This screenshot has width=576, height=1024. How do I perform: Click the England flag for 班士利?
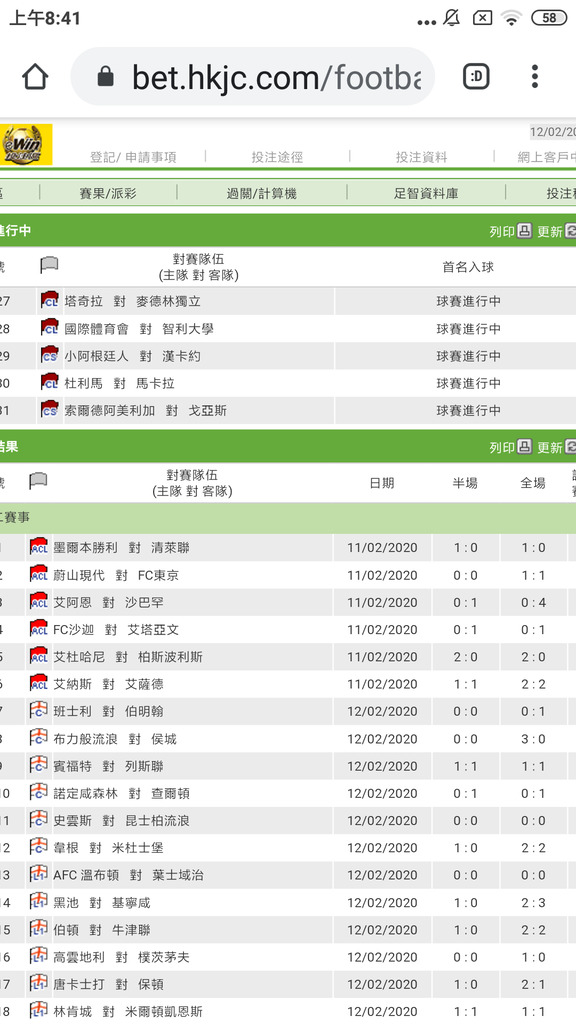(x=39, y=710)
